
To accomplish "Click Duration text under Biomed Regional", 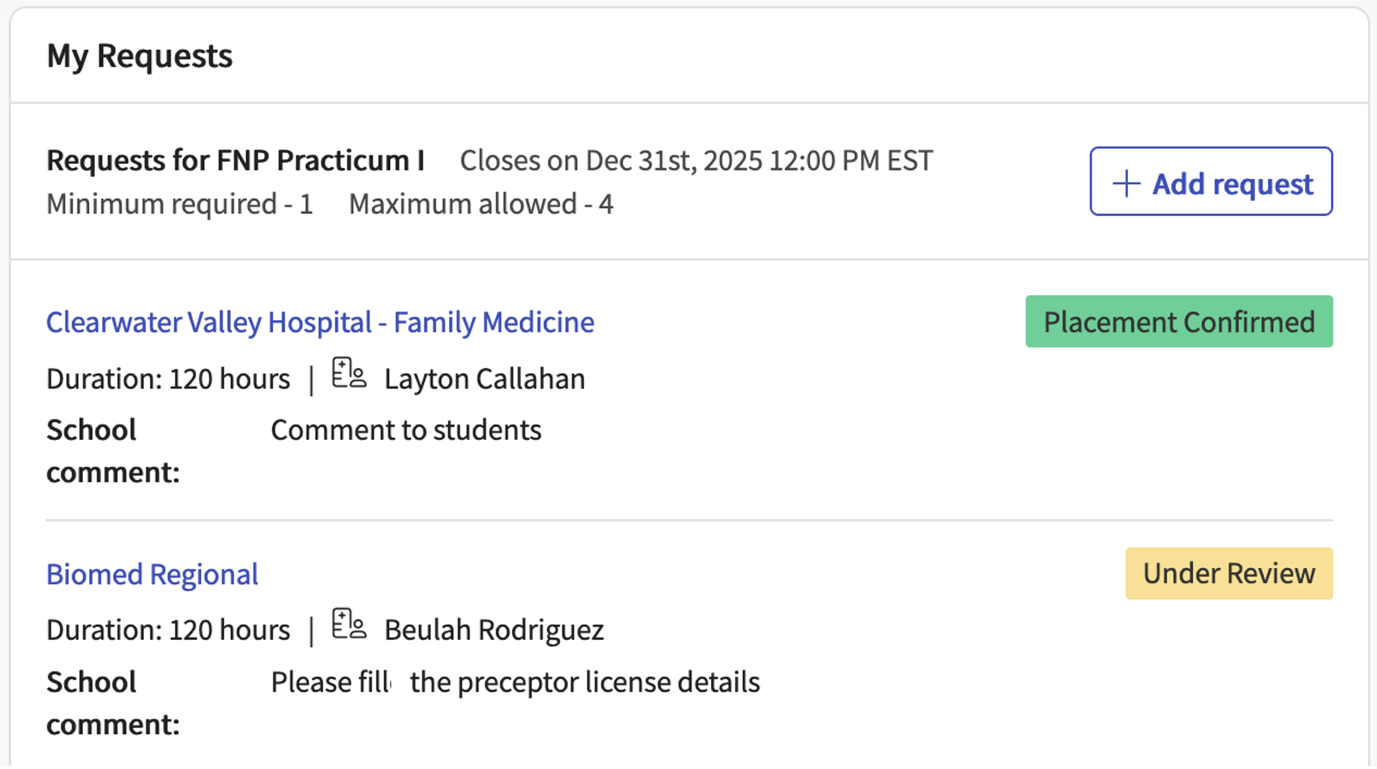I will pyautogui.click(x=168, y=630).
